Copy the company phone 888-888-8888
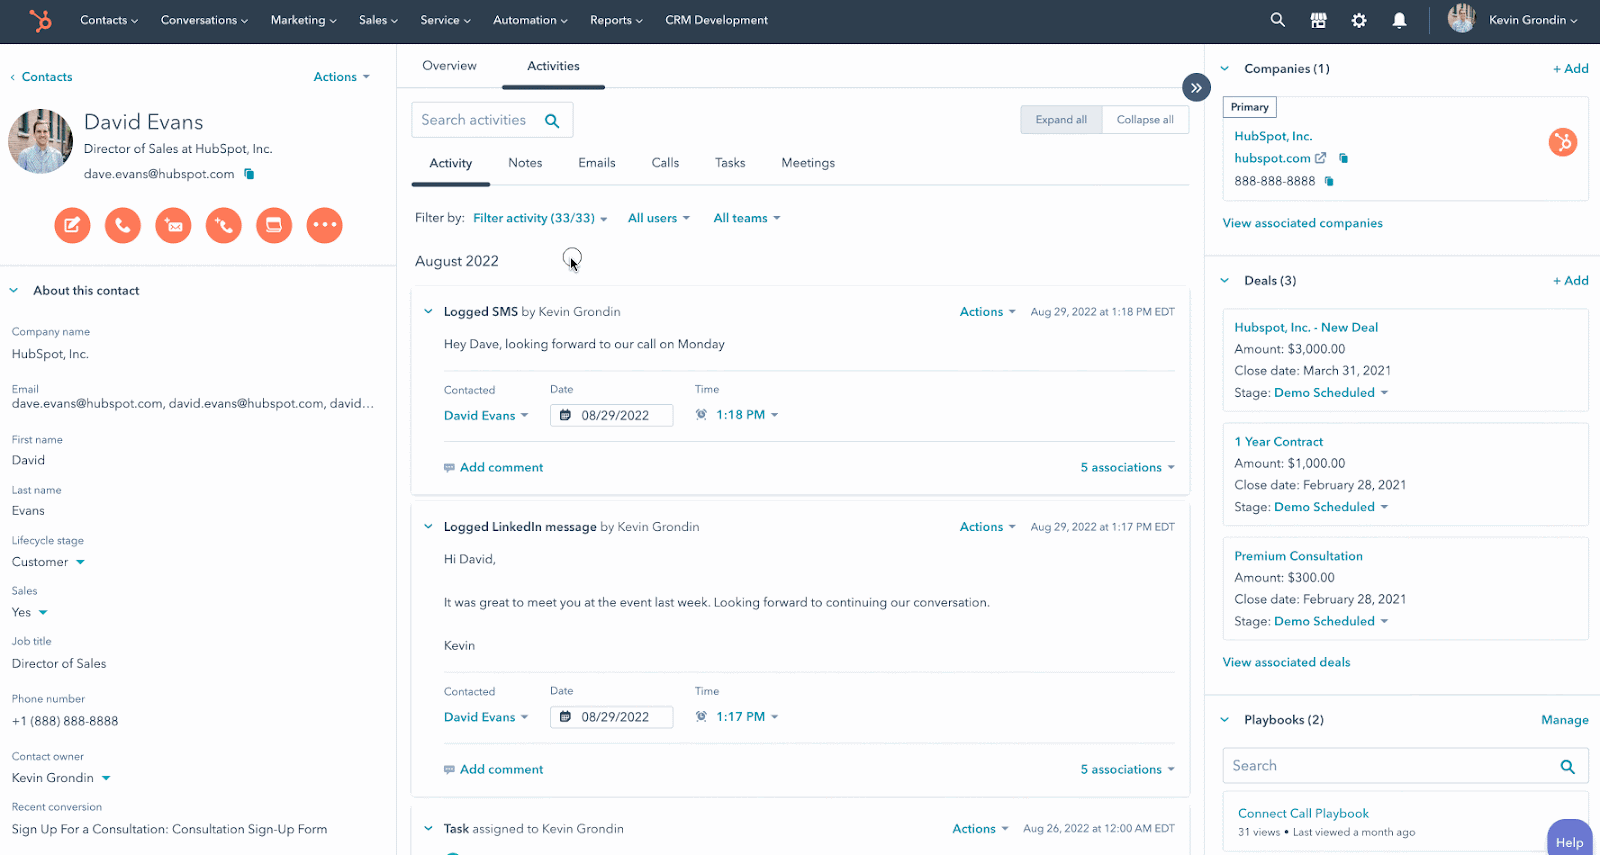Image resolution: width=1600 pixels, height=855 pixels. [x=1329, y=181]
